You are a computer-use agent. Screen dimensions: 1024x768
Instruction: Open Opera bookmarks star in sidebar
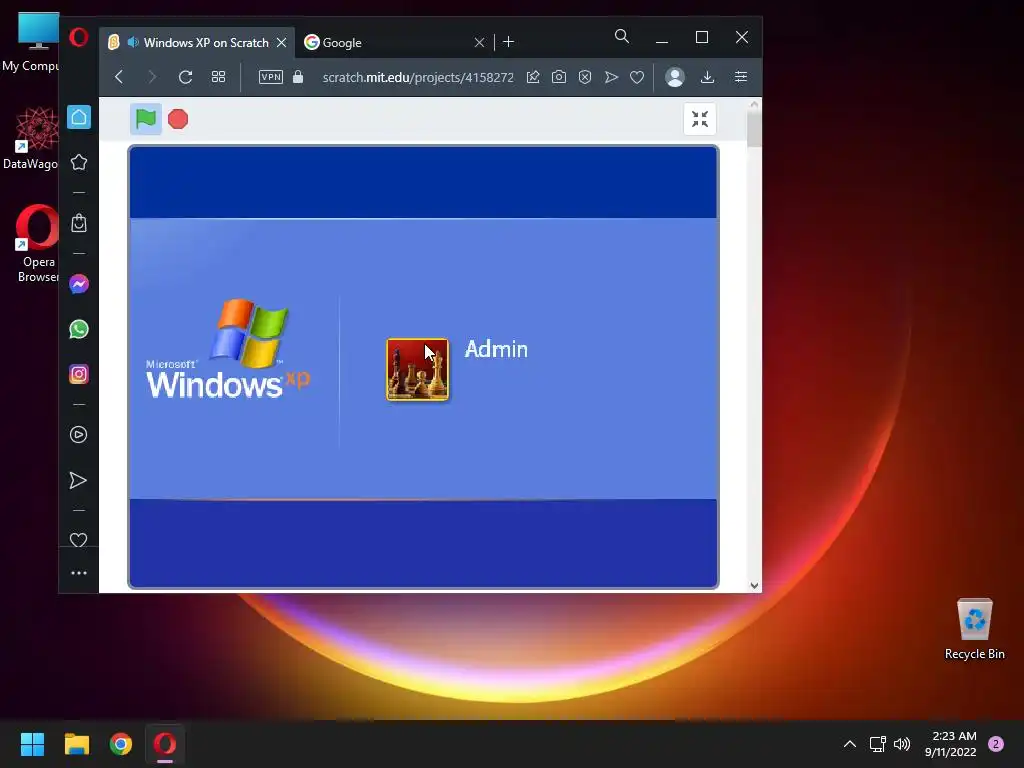79,162
